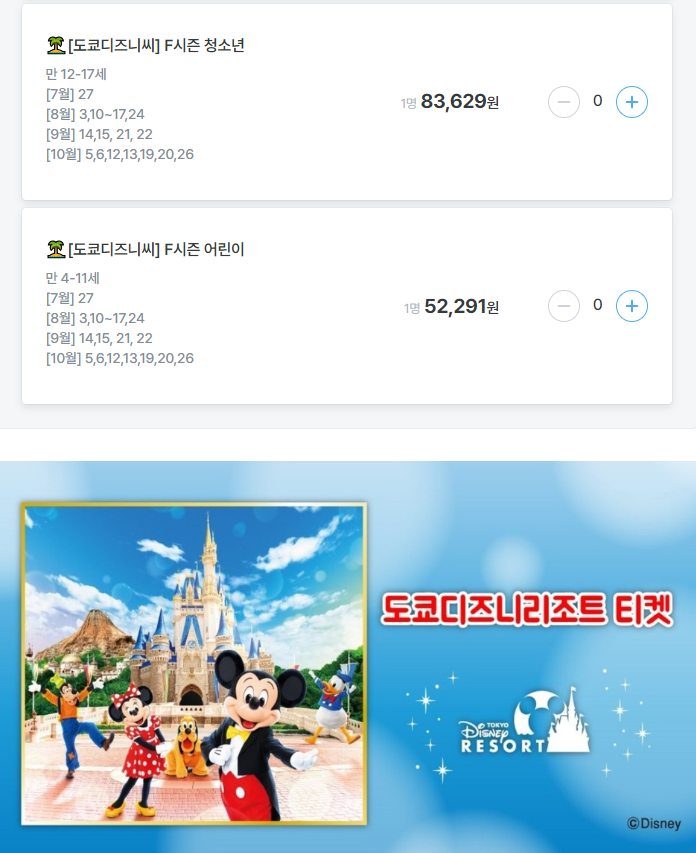Click quantity value of 어린이 ticket
The image size is (696, 853).
[x=598, y=305]
